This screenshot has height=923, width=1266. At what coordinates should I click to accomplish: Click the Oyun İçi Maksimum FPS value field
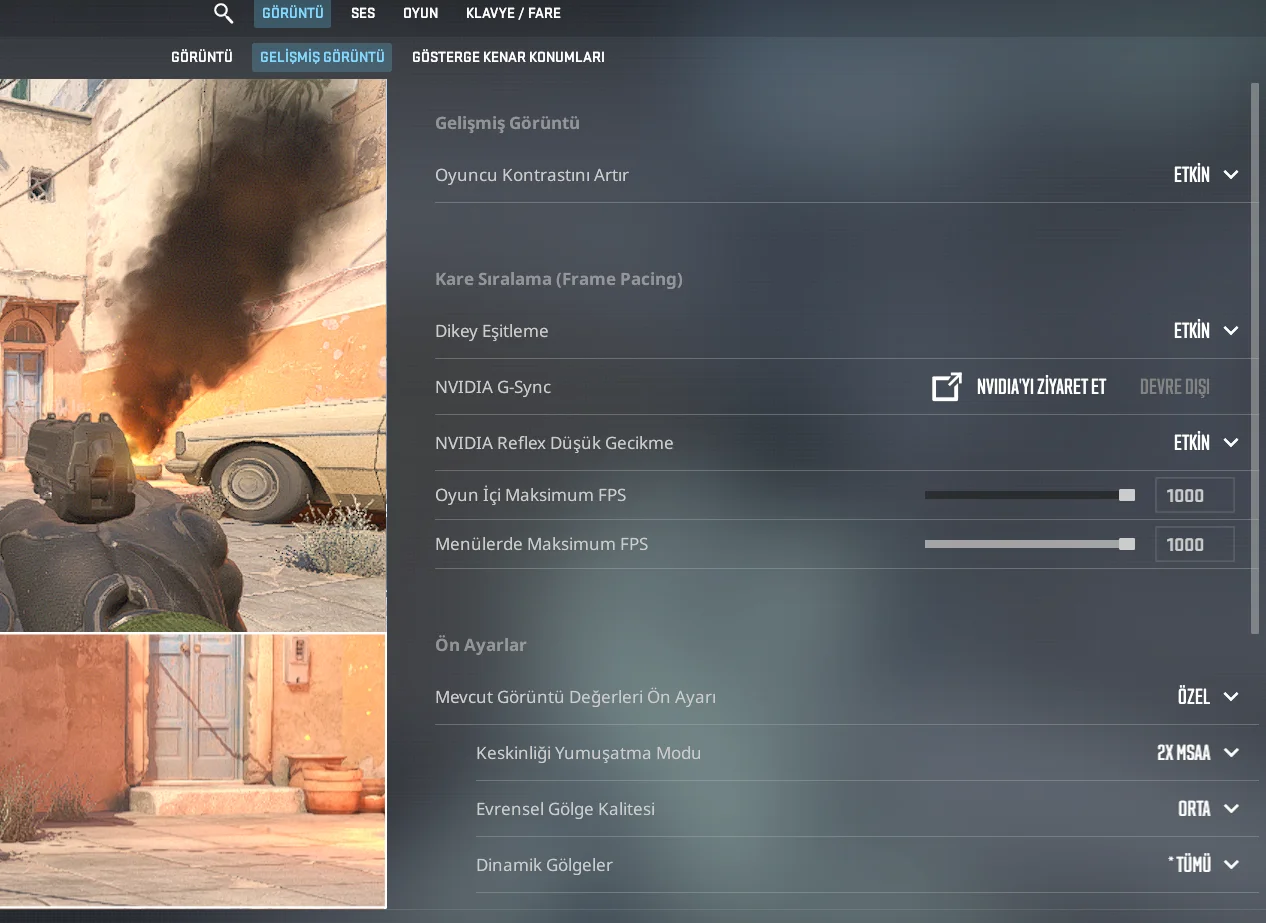coord(1195,495)
